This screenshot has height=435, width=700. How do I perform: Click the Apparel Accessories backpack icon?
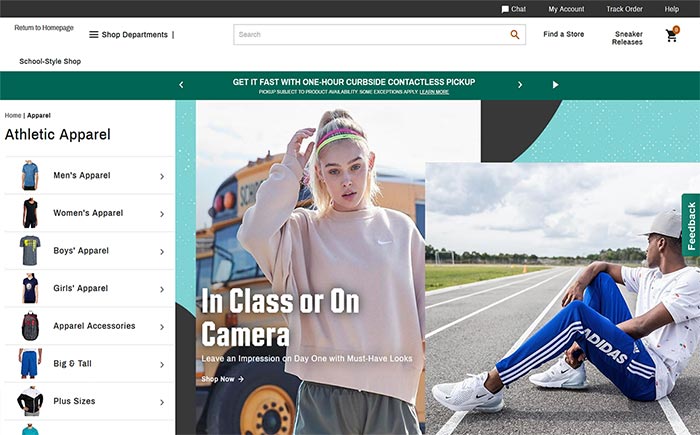(x=29, y=326)
